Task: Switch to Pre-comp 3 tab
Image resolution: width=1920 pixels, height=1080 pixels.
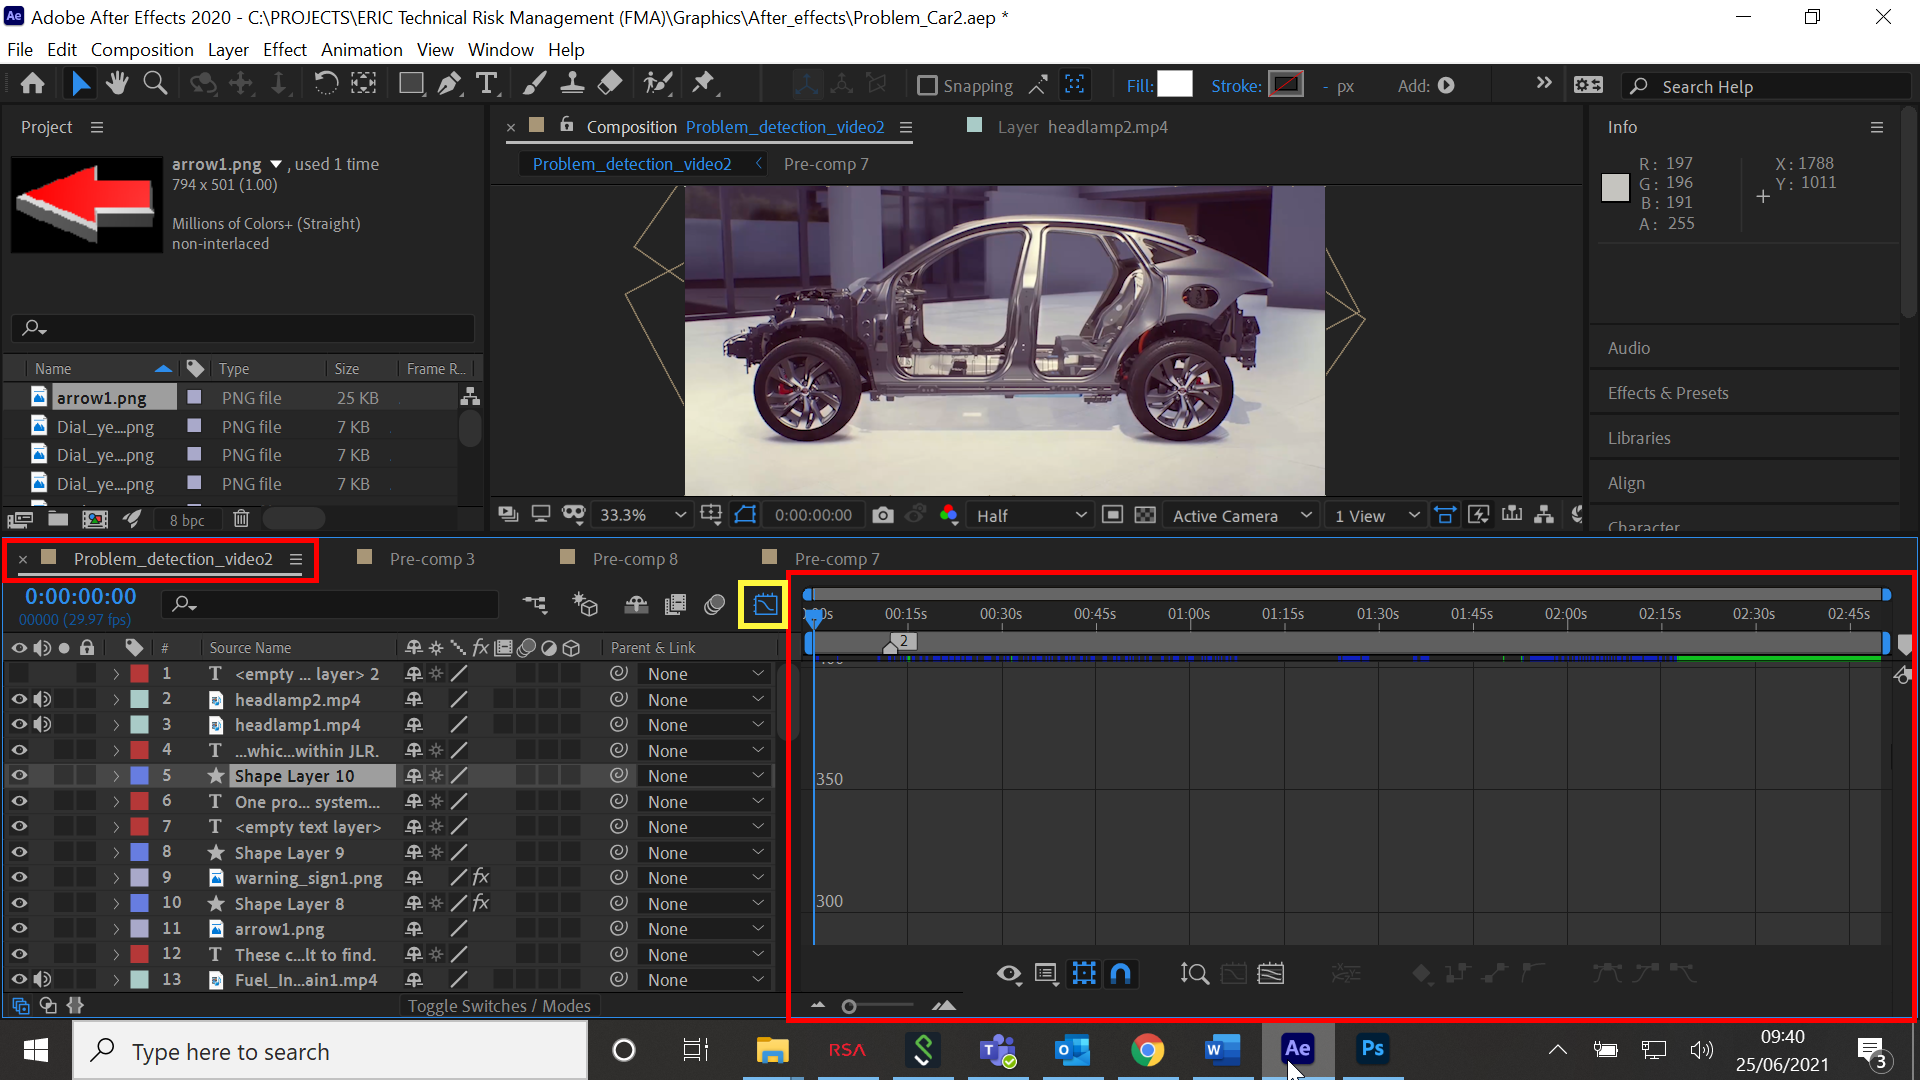Action: (x=431, y=558)
